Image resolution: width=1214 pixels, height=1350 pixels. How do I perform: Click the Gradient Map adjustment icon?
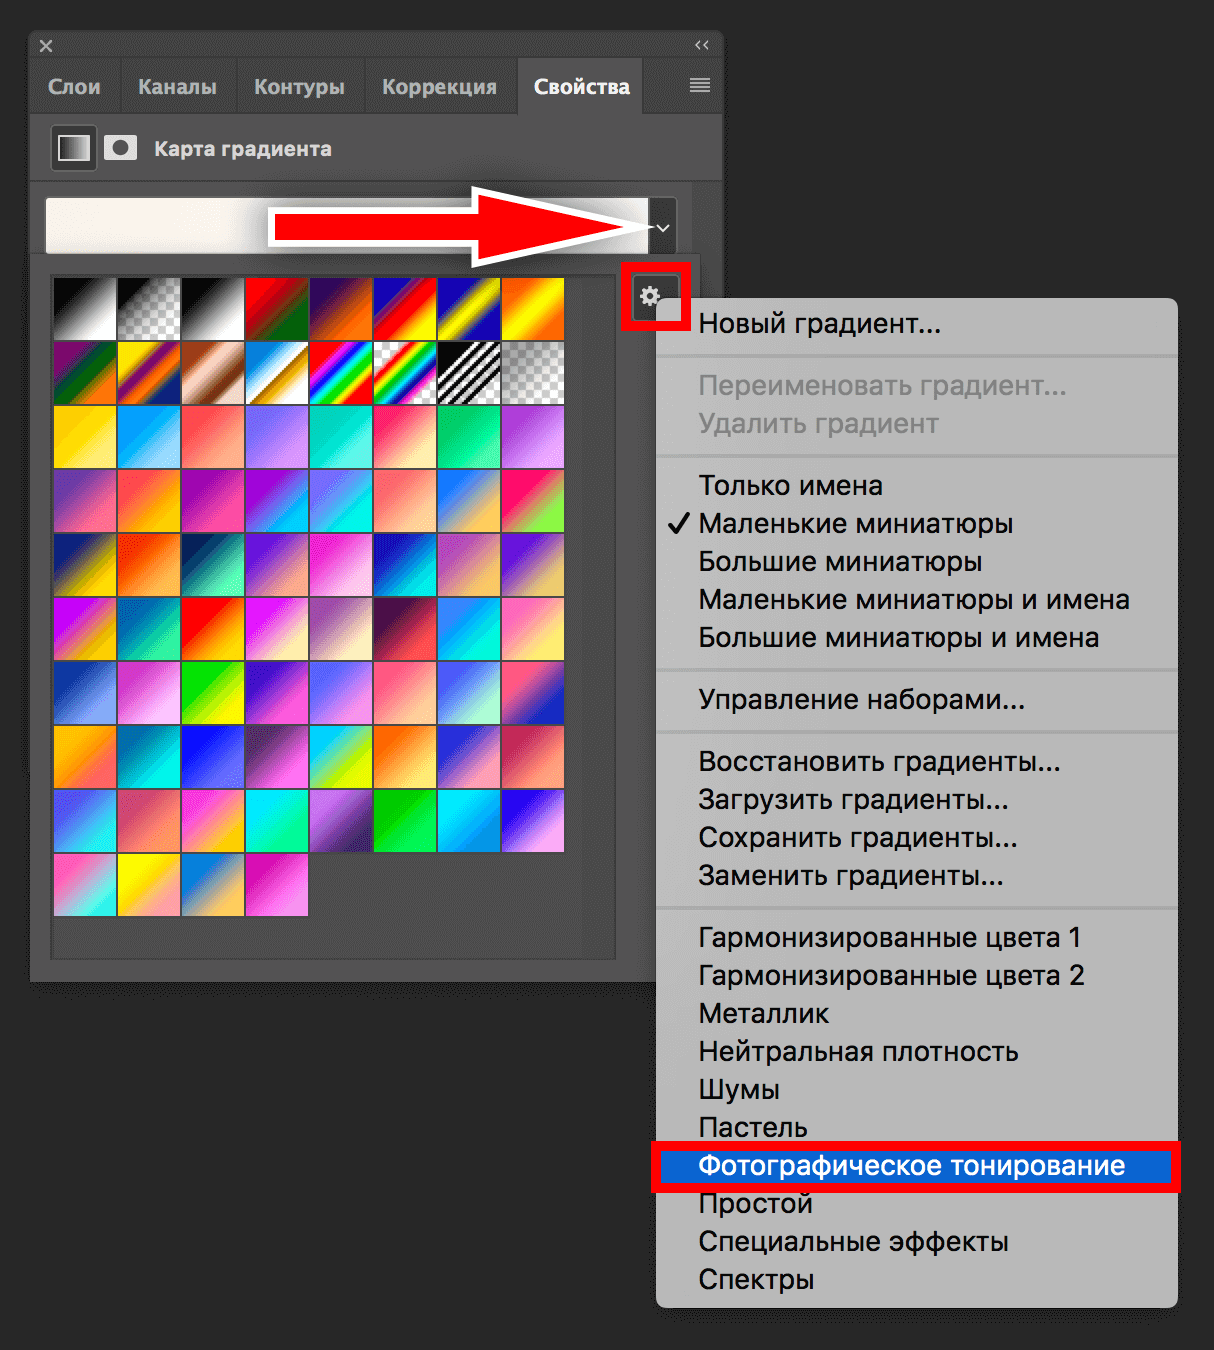coord(72,147)
